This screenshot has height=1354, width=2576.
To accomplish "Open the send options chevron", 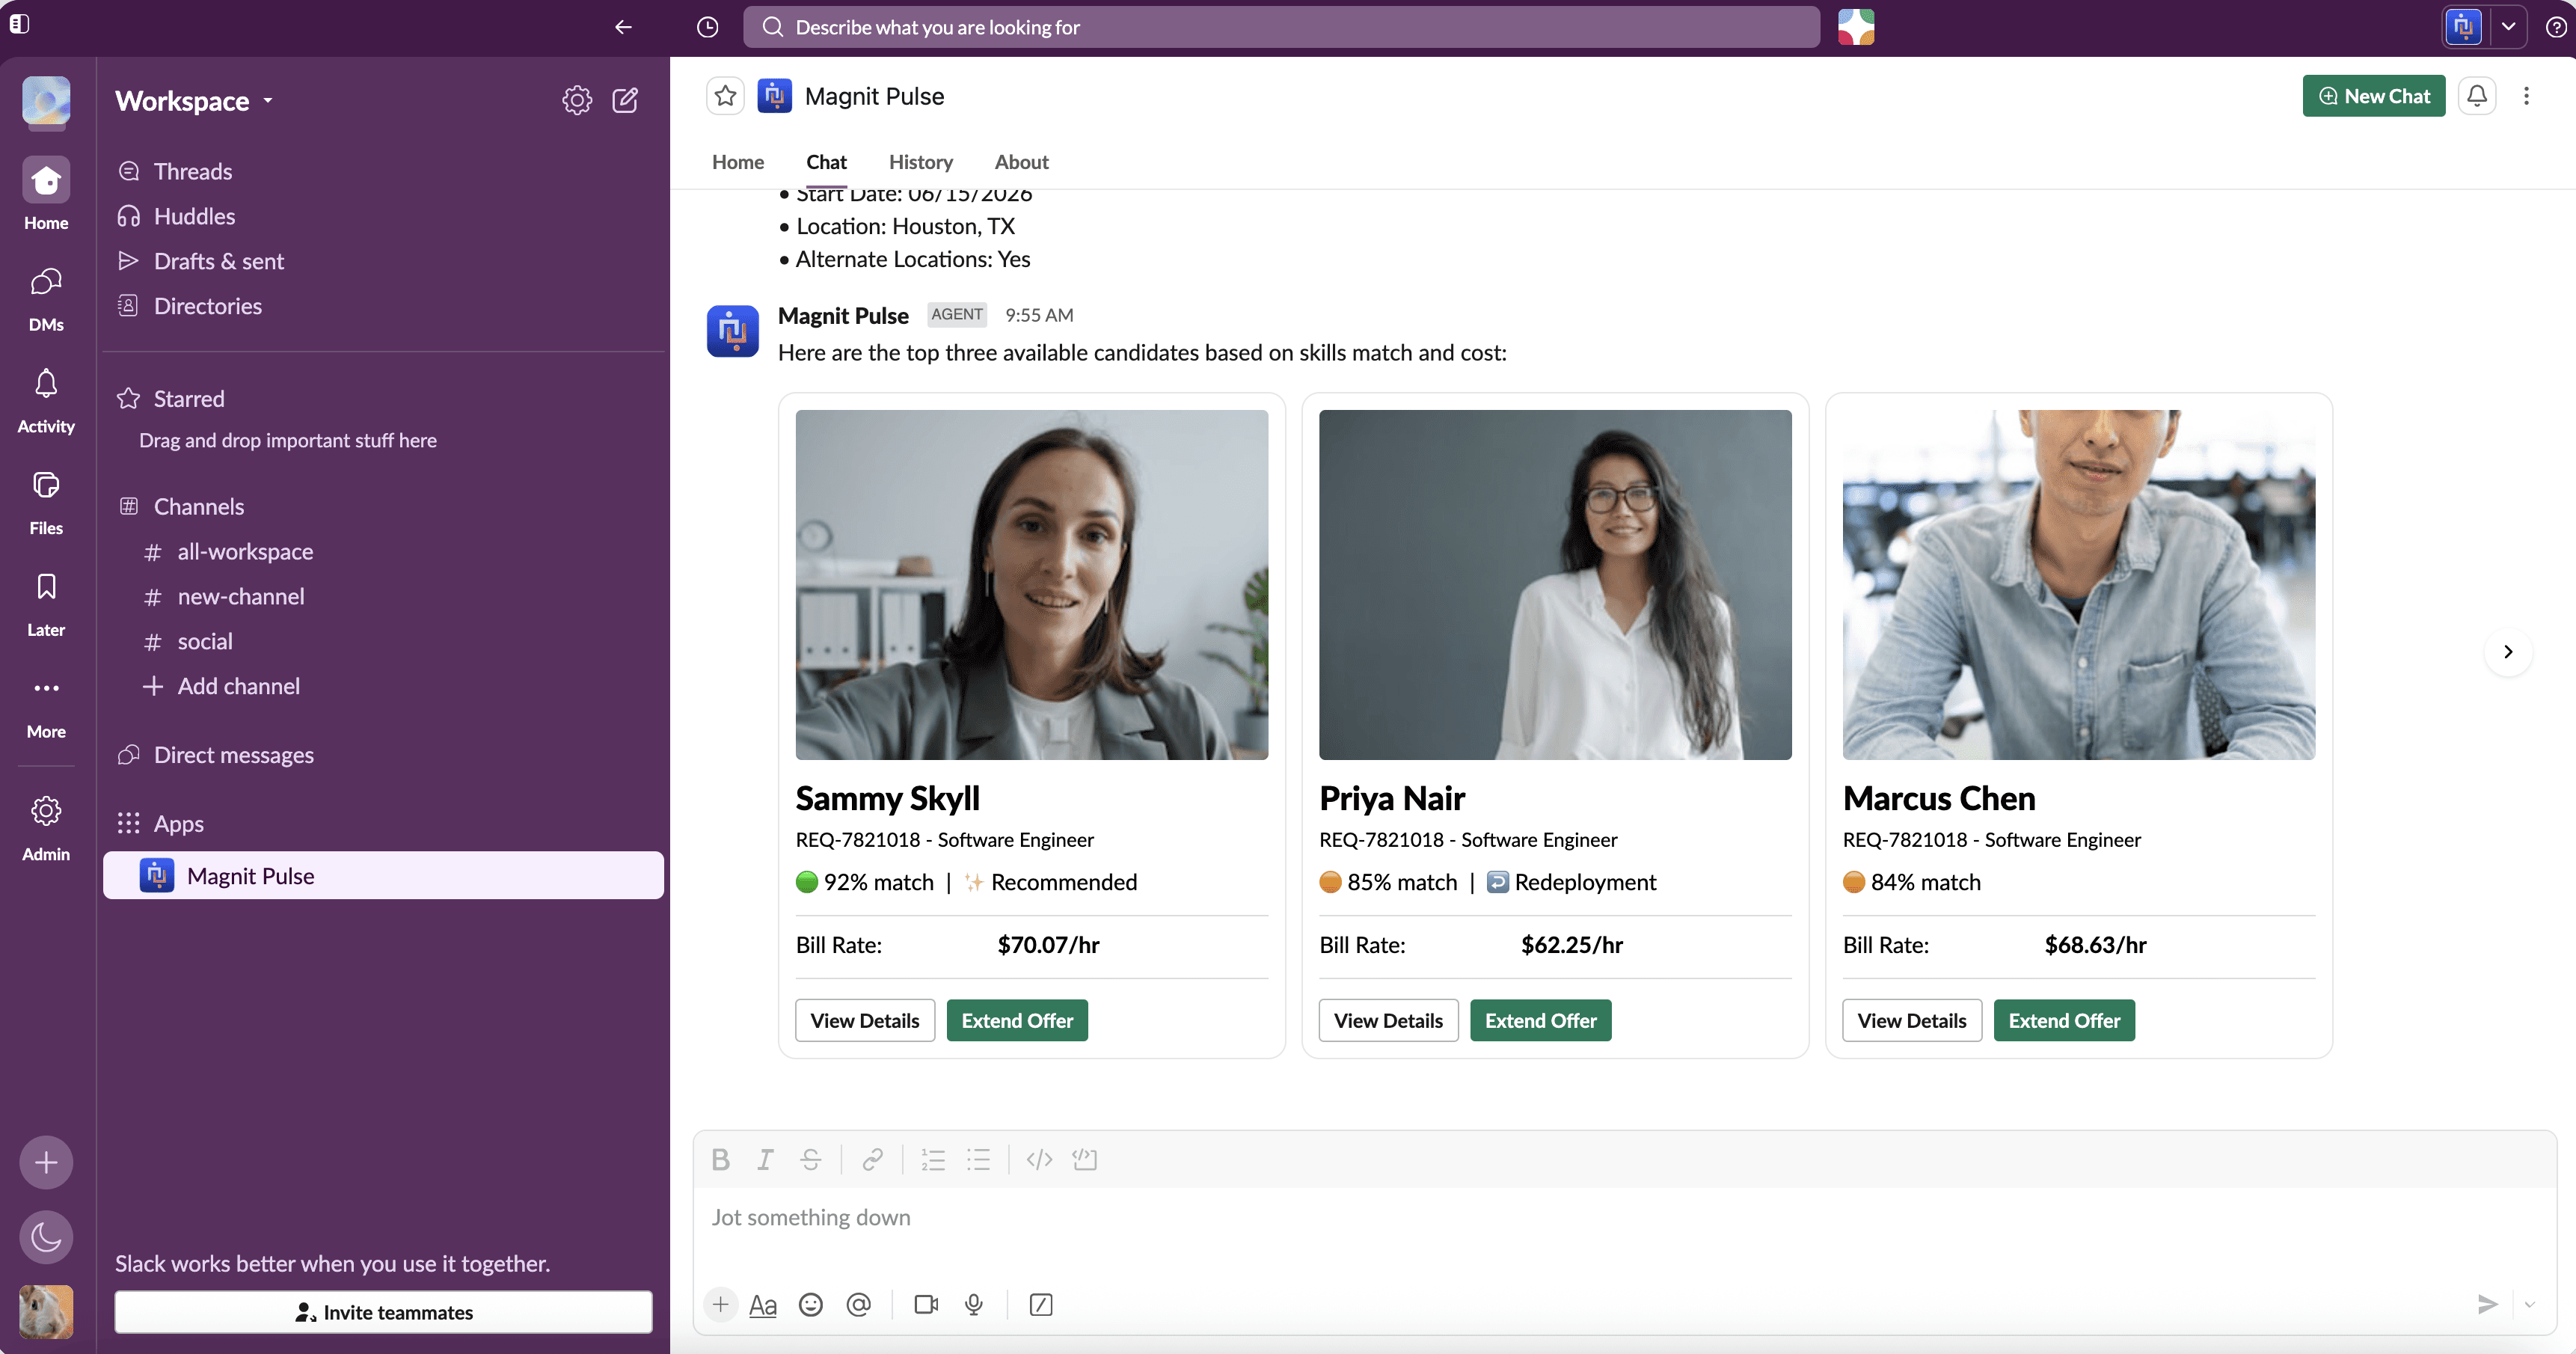I will 2529,1304.
